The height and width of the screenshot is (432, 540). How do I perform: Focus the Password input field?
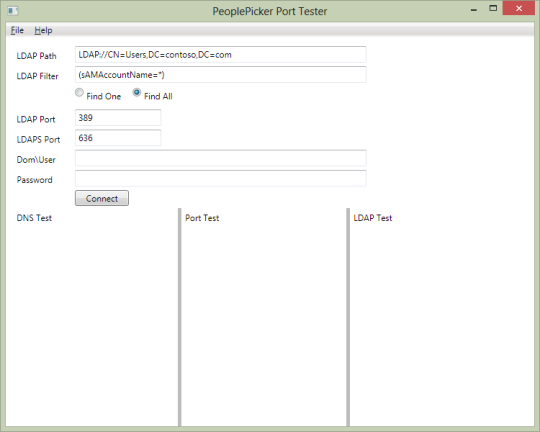220,178
